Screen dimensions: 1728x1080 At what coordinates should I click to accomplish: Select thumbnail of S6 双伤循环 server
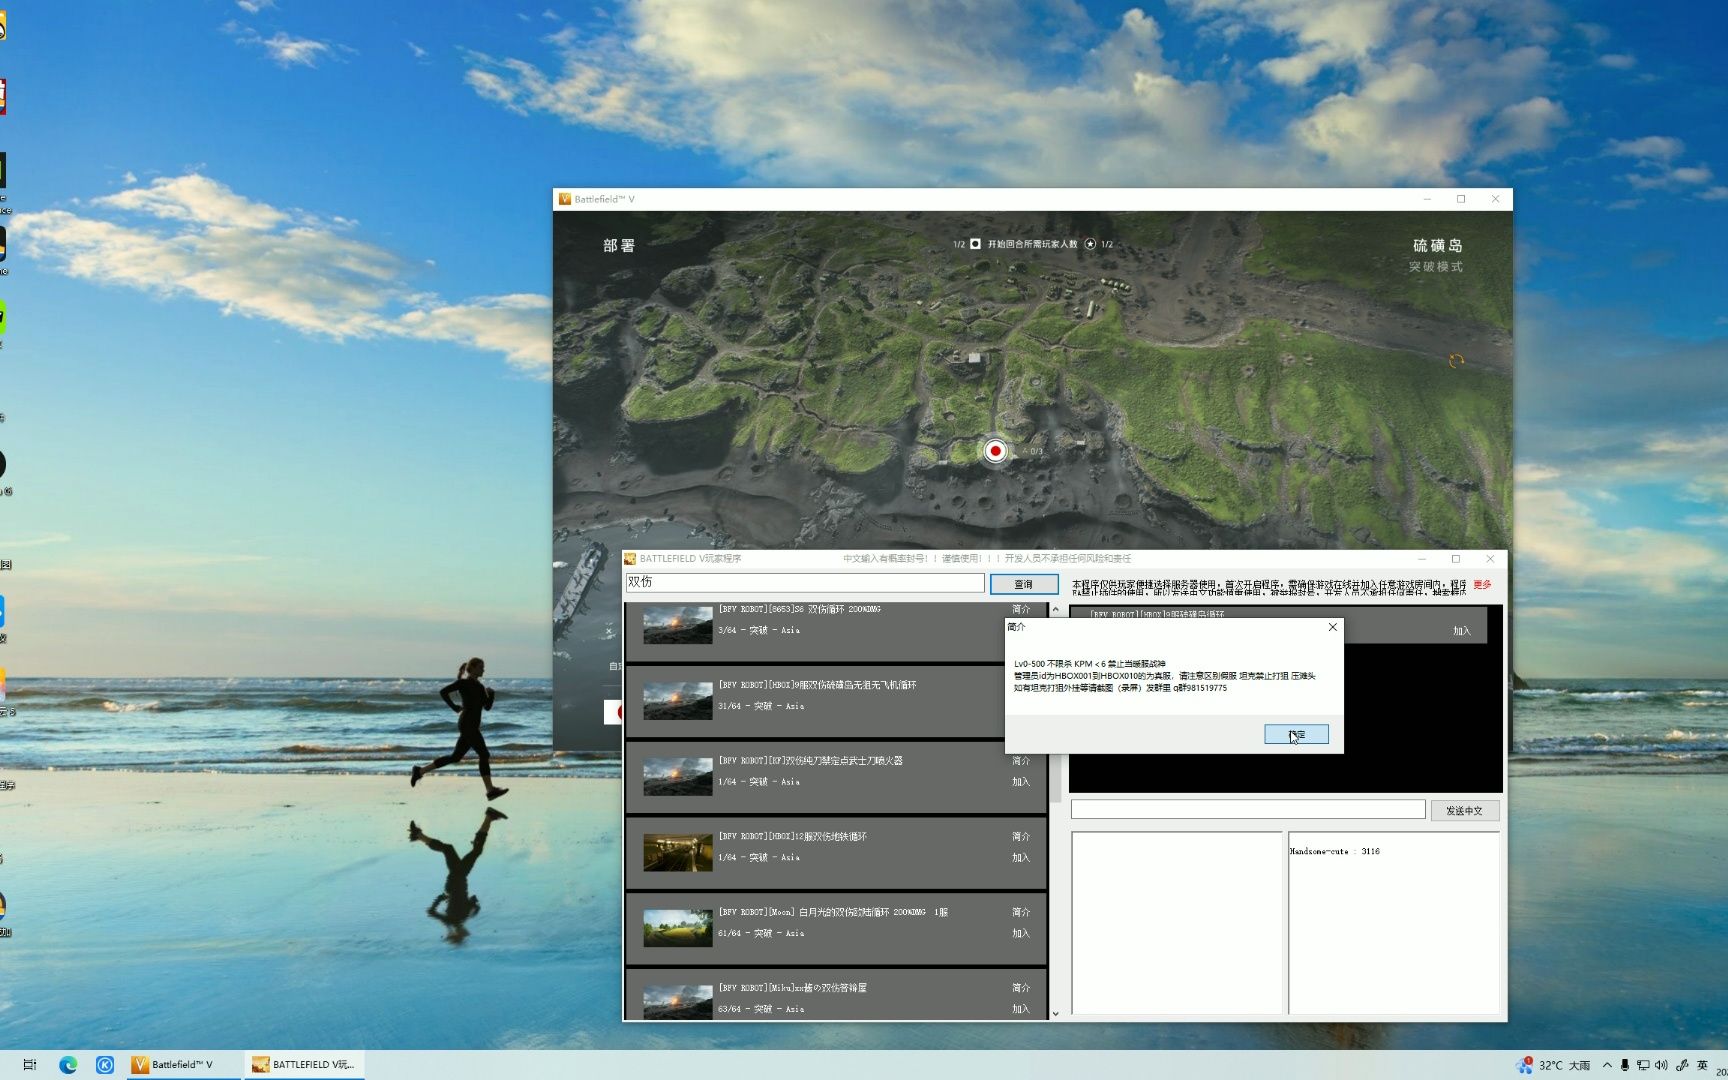(678, 625)
